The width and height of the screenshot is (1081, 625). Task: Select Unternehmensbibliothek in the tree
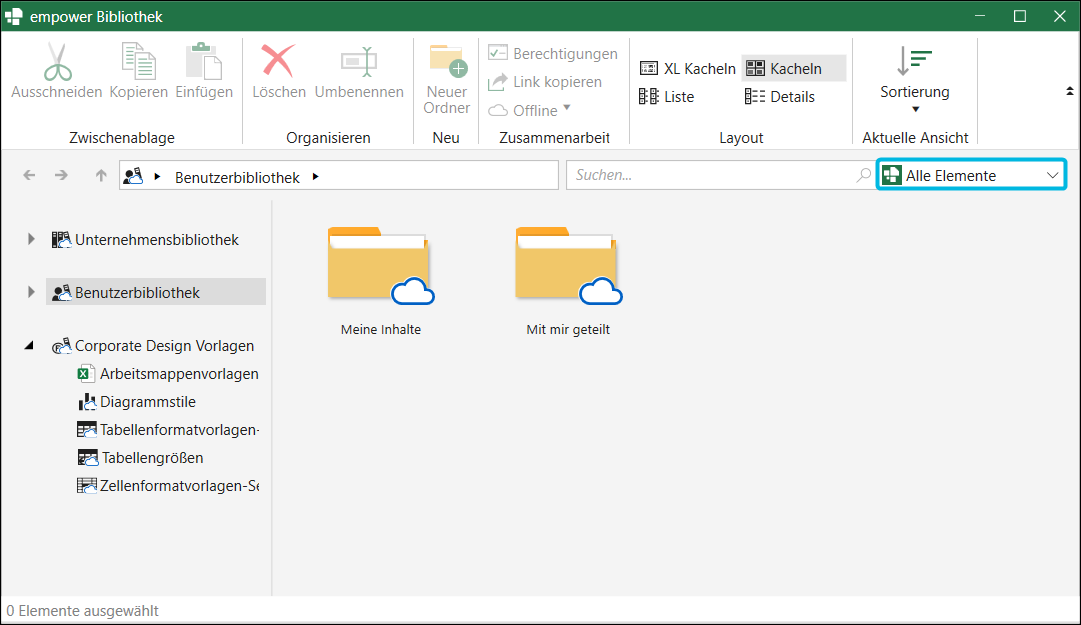(145, 240)
